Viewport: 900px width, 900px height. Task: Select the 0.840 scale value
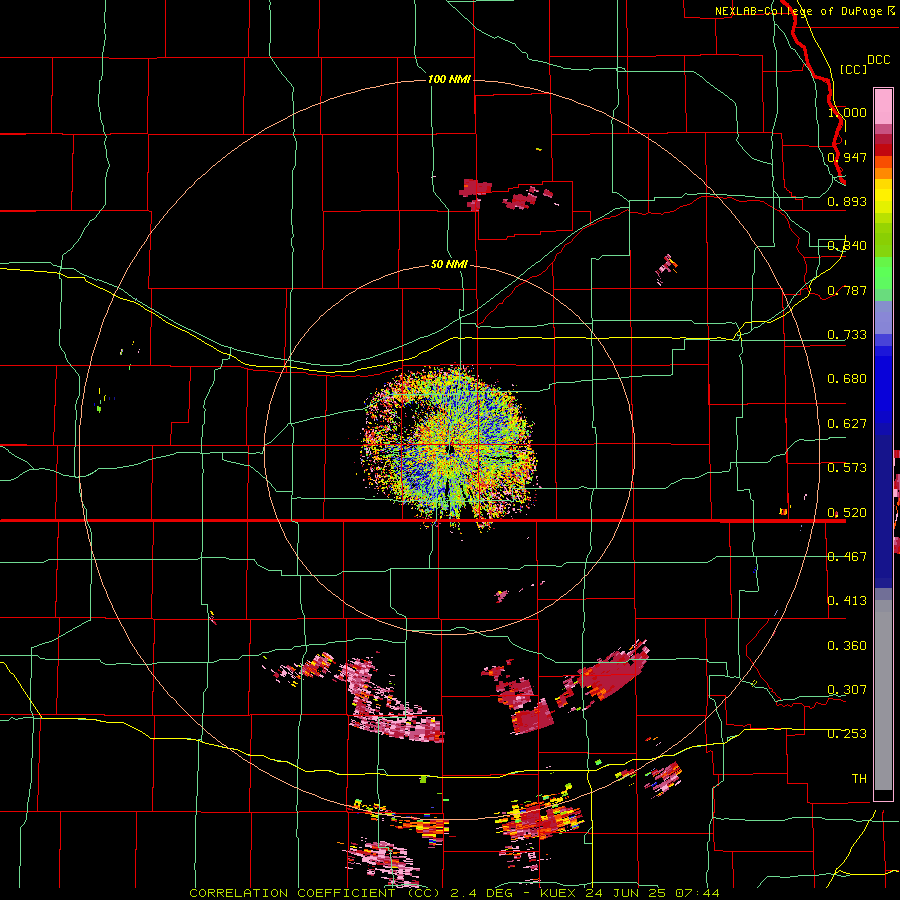tap(847, 246)
